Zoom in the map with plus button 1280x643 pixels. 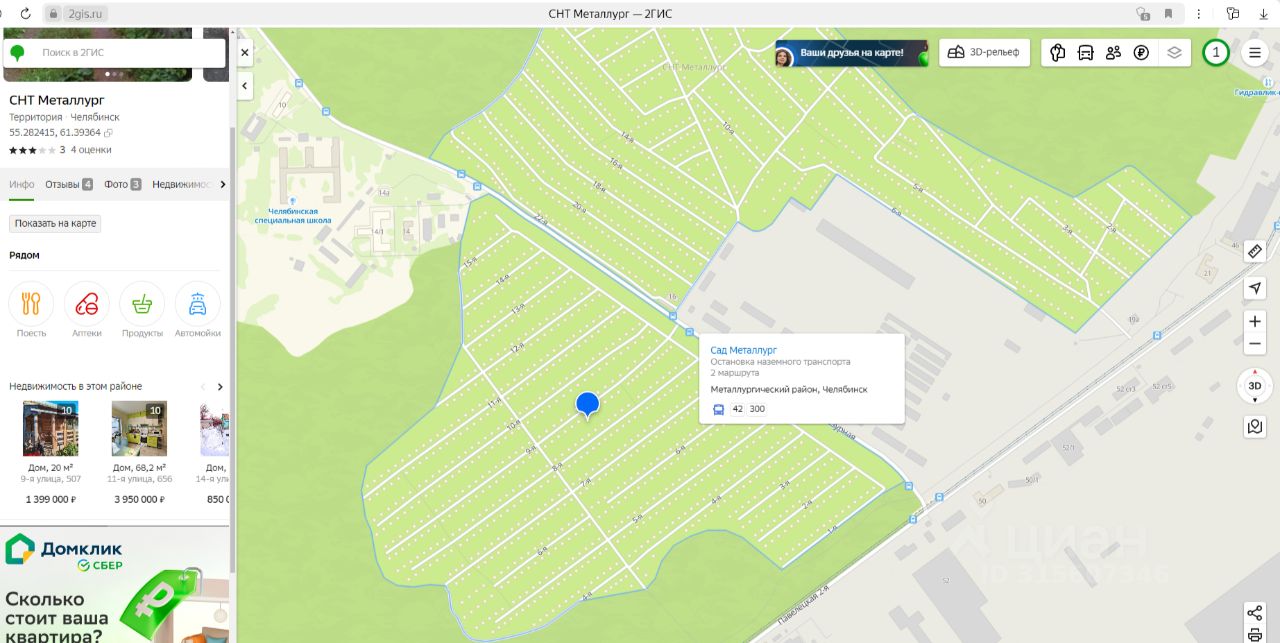(1255, 321)
